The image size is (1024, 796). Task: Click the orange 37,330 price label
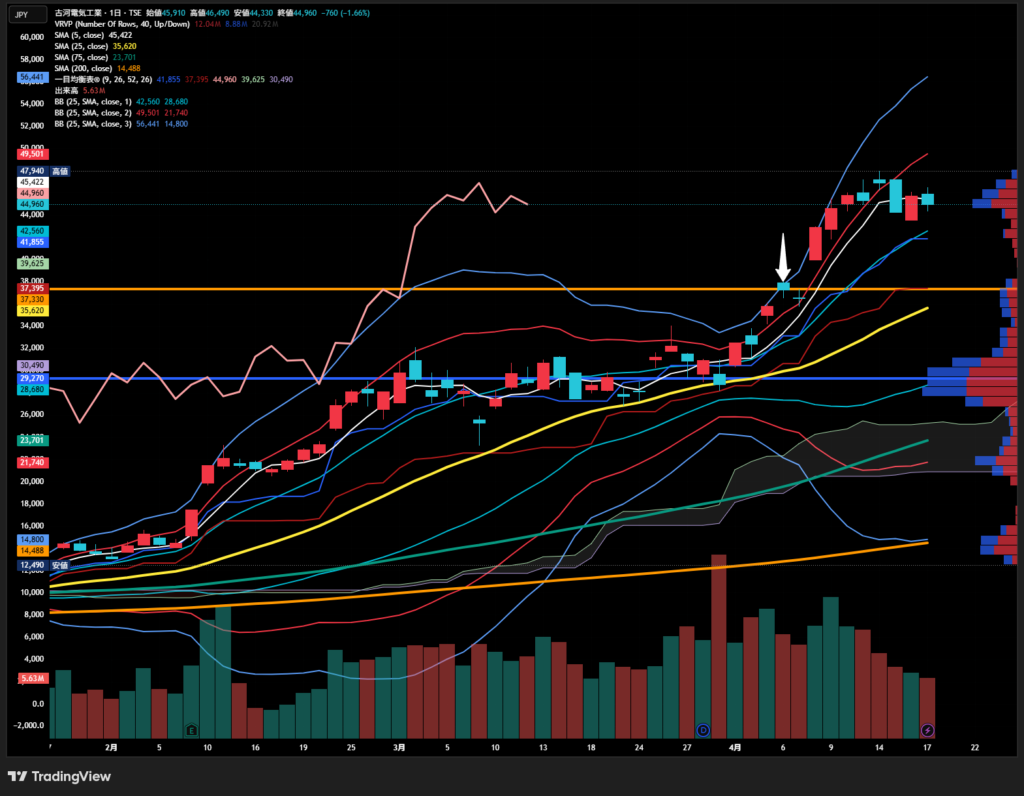(x=31, y=299)
